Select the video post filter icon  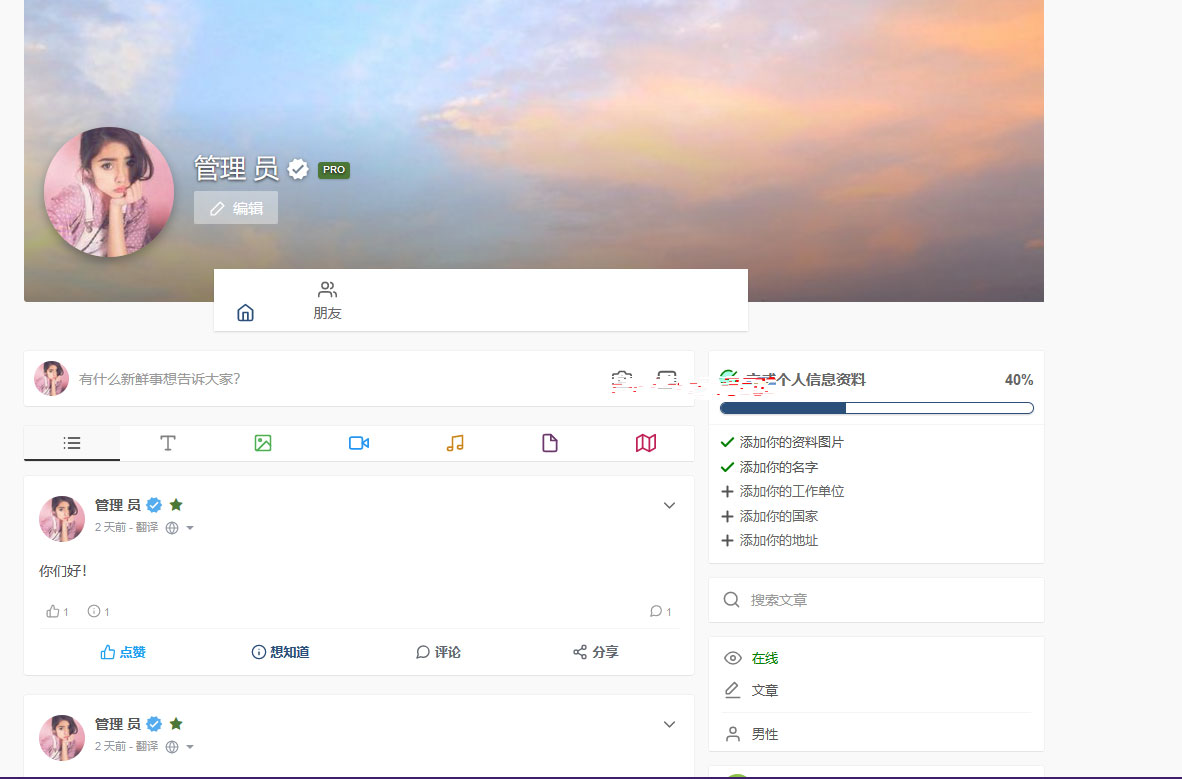click(359, 443)
